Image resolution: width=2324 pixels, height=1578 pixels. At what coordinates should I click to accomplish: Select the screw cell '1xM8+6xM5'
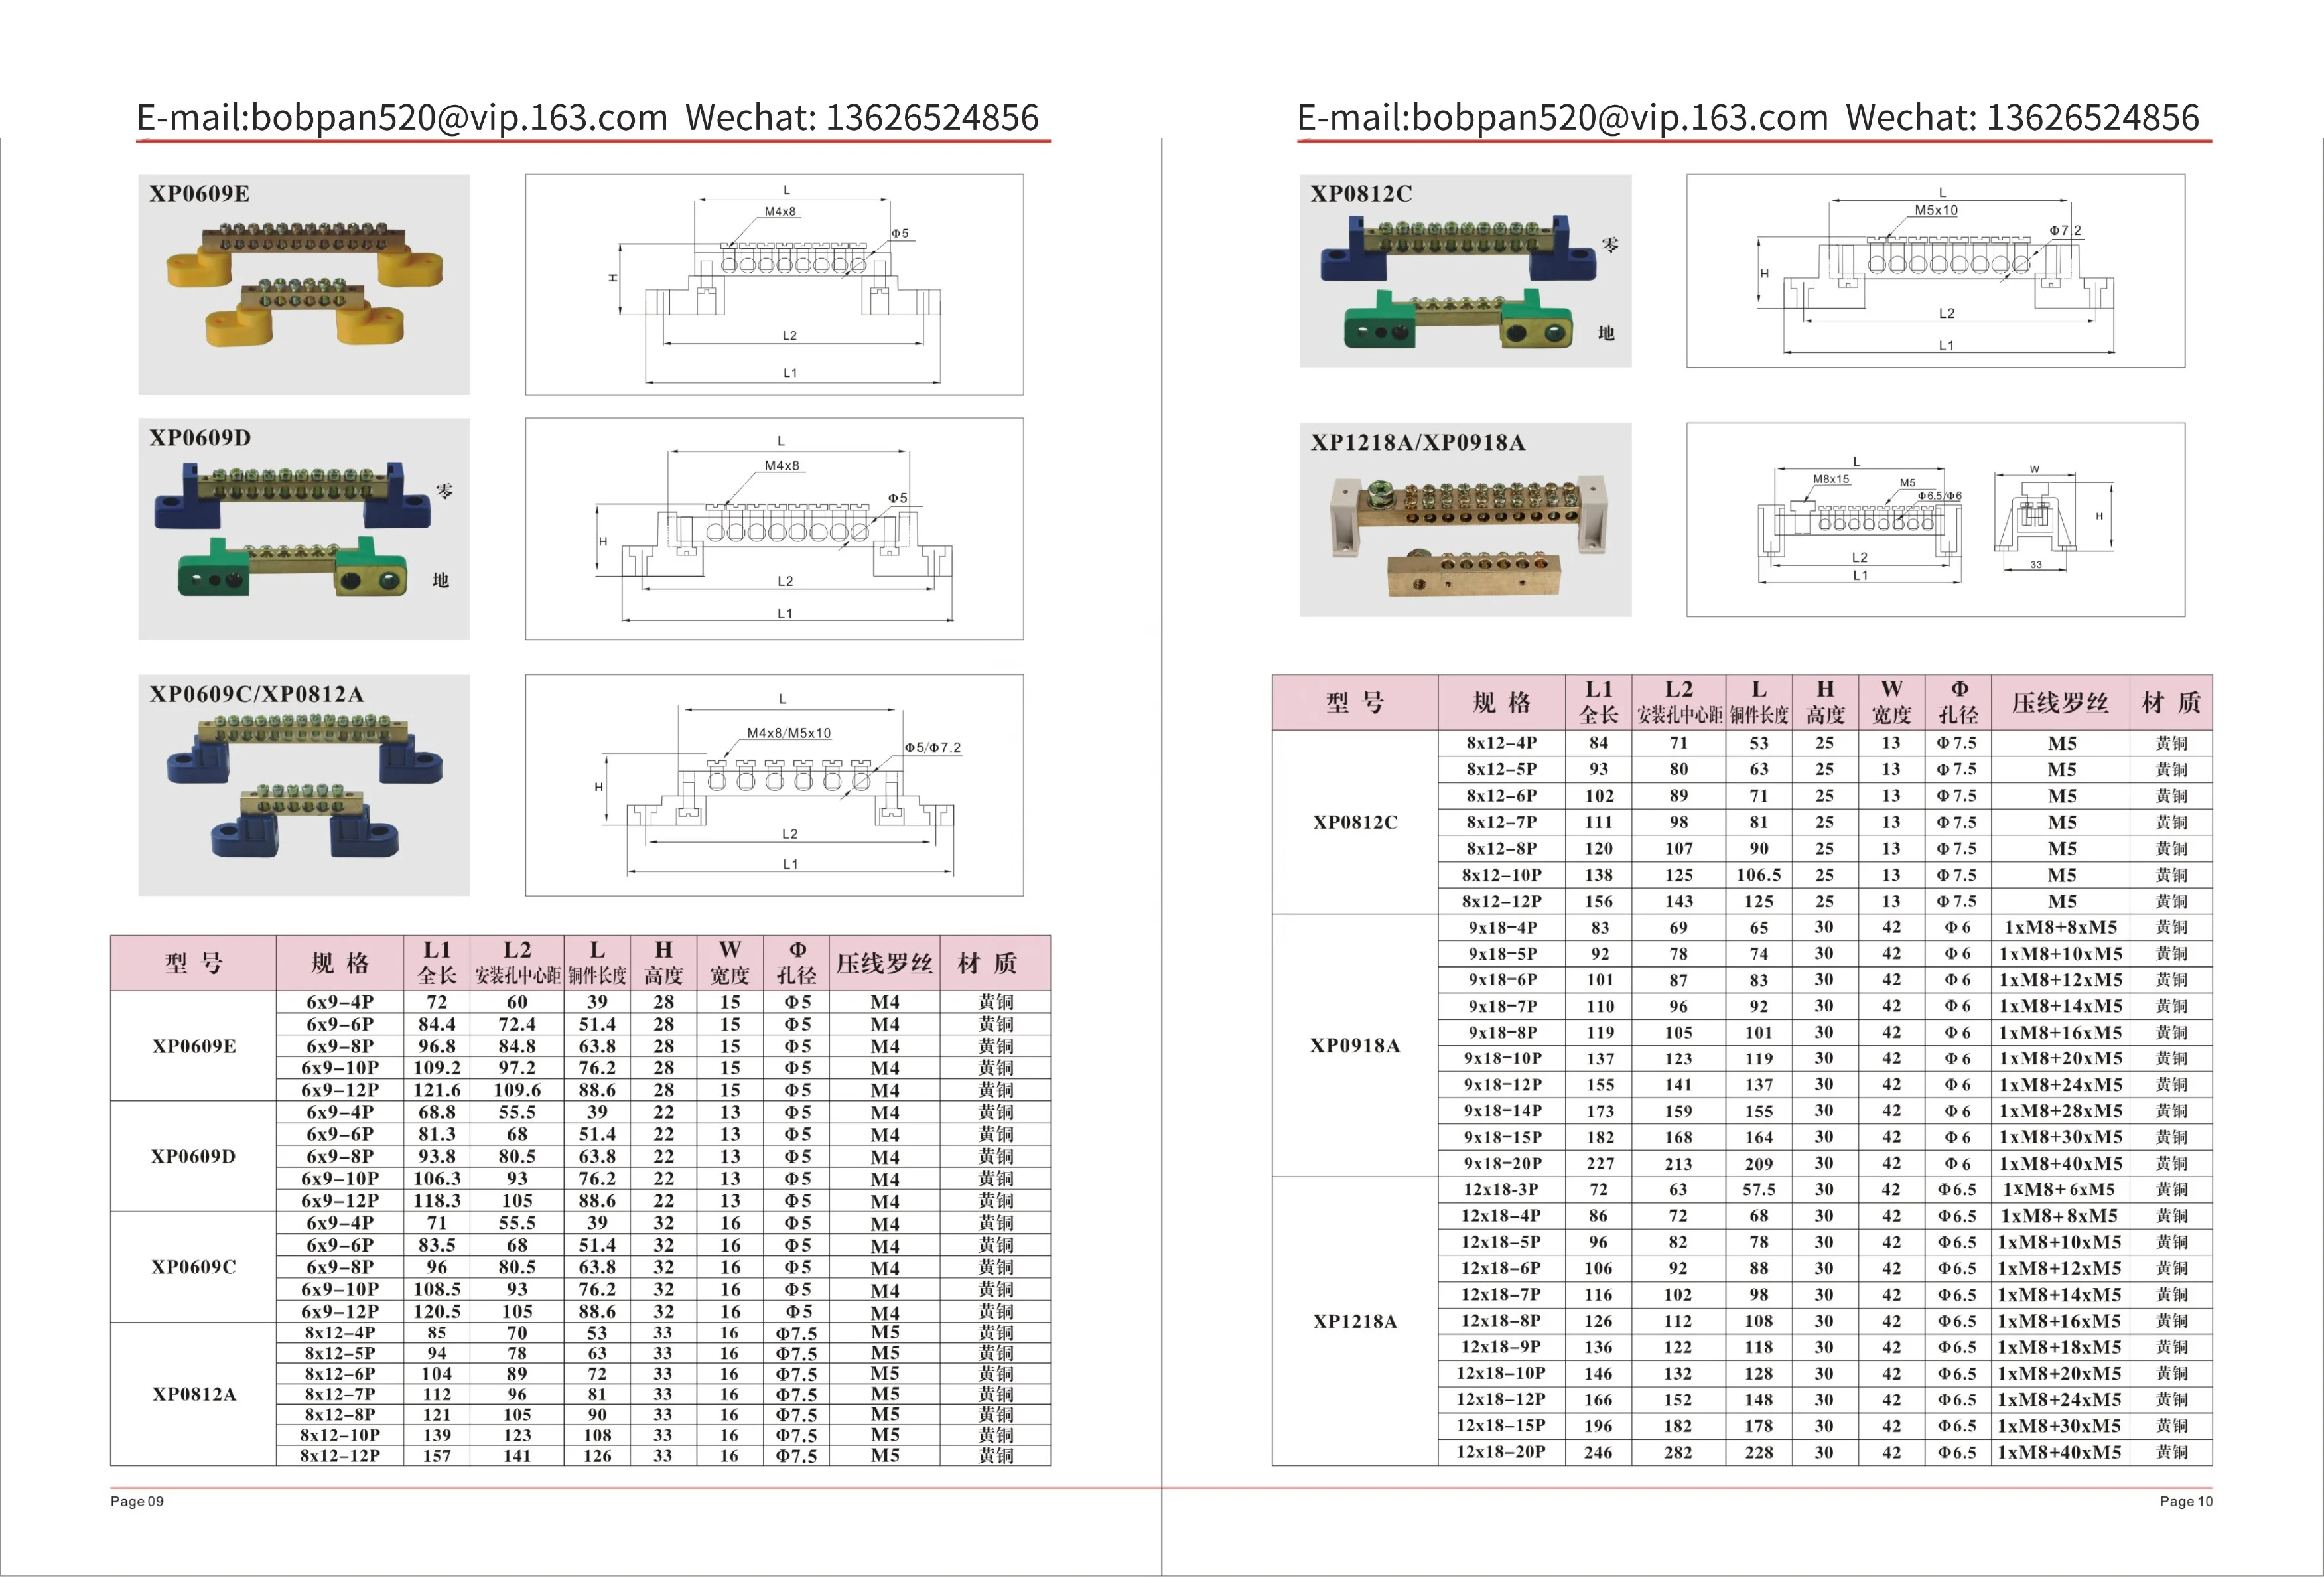click(2060, 1189)
